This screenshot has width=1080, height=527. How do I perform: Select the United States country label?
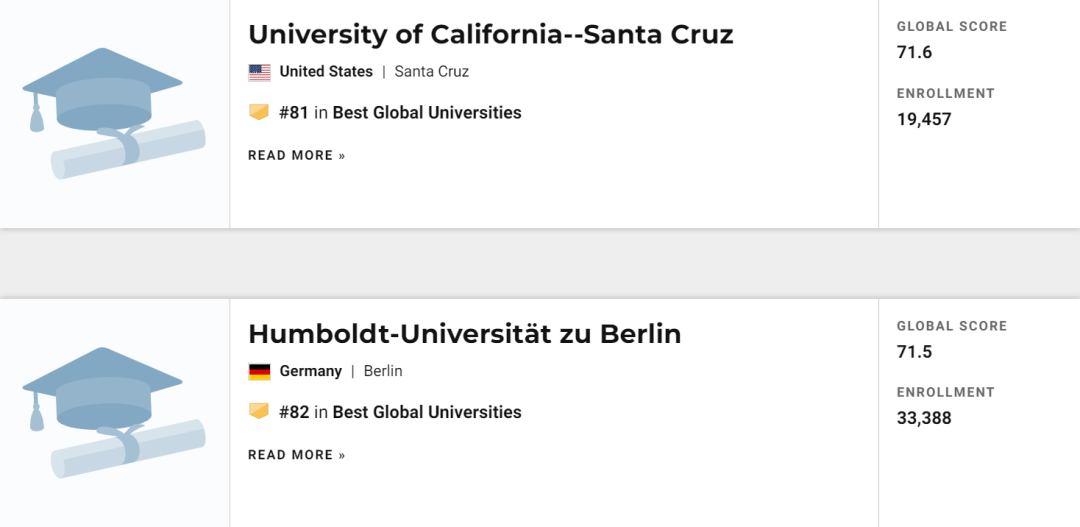tap(326, 72)
